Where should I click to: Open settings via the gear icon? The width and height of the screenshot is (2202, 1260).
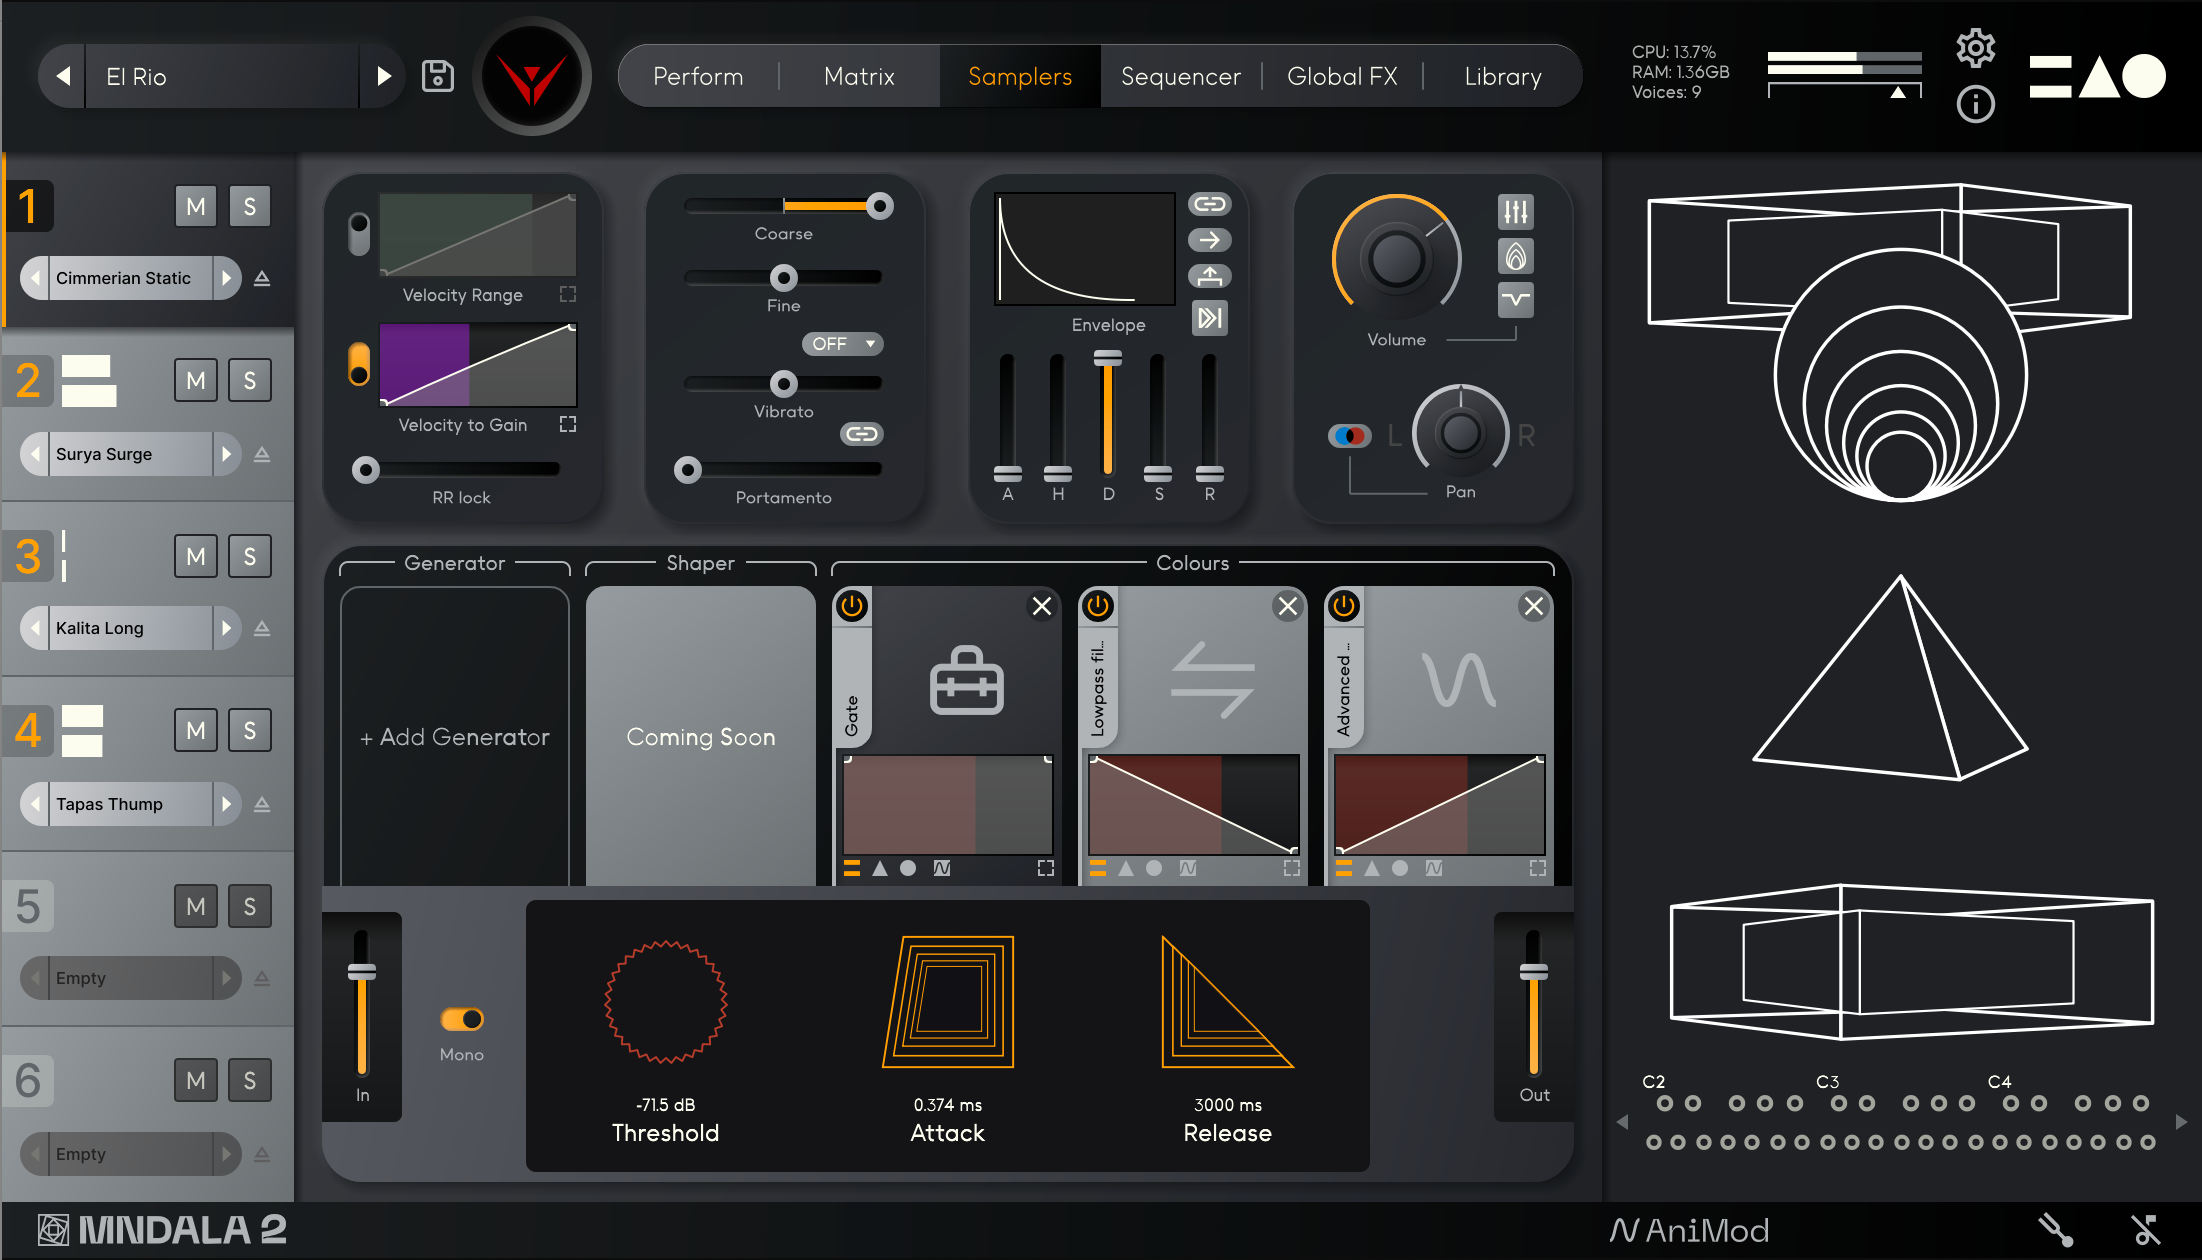[x=1975, y=48]
